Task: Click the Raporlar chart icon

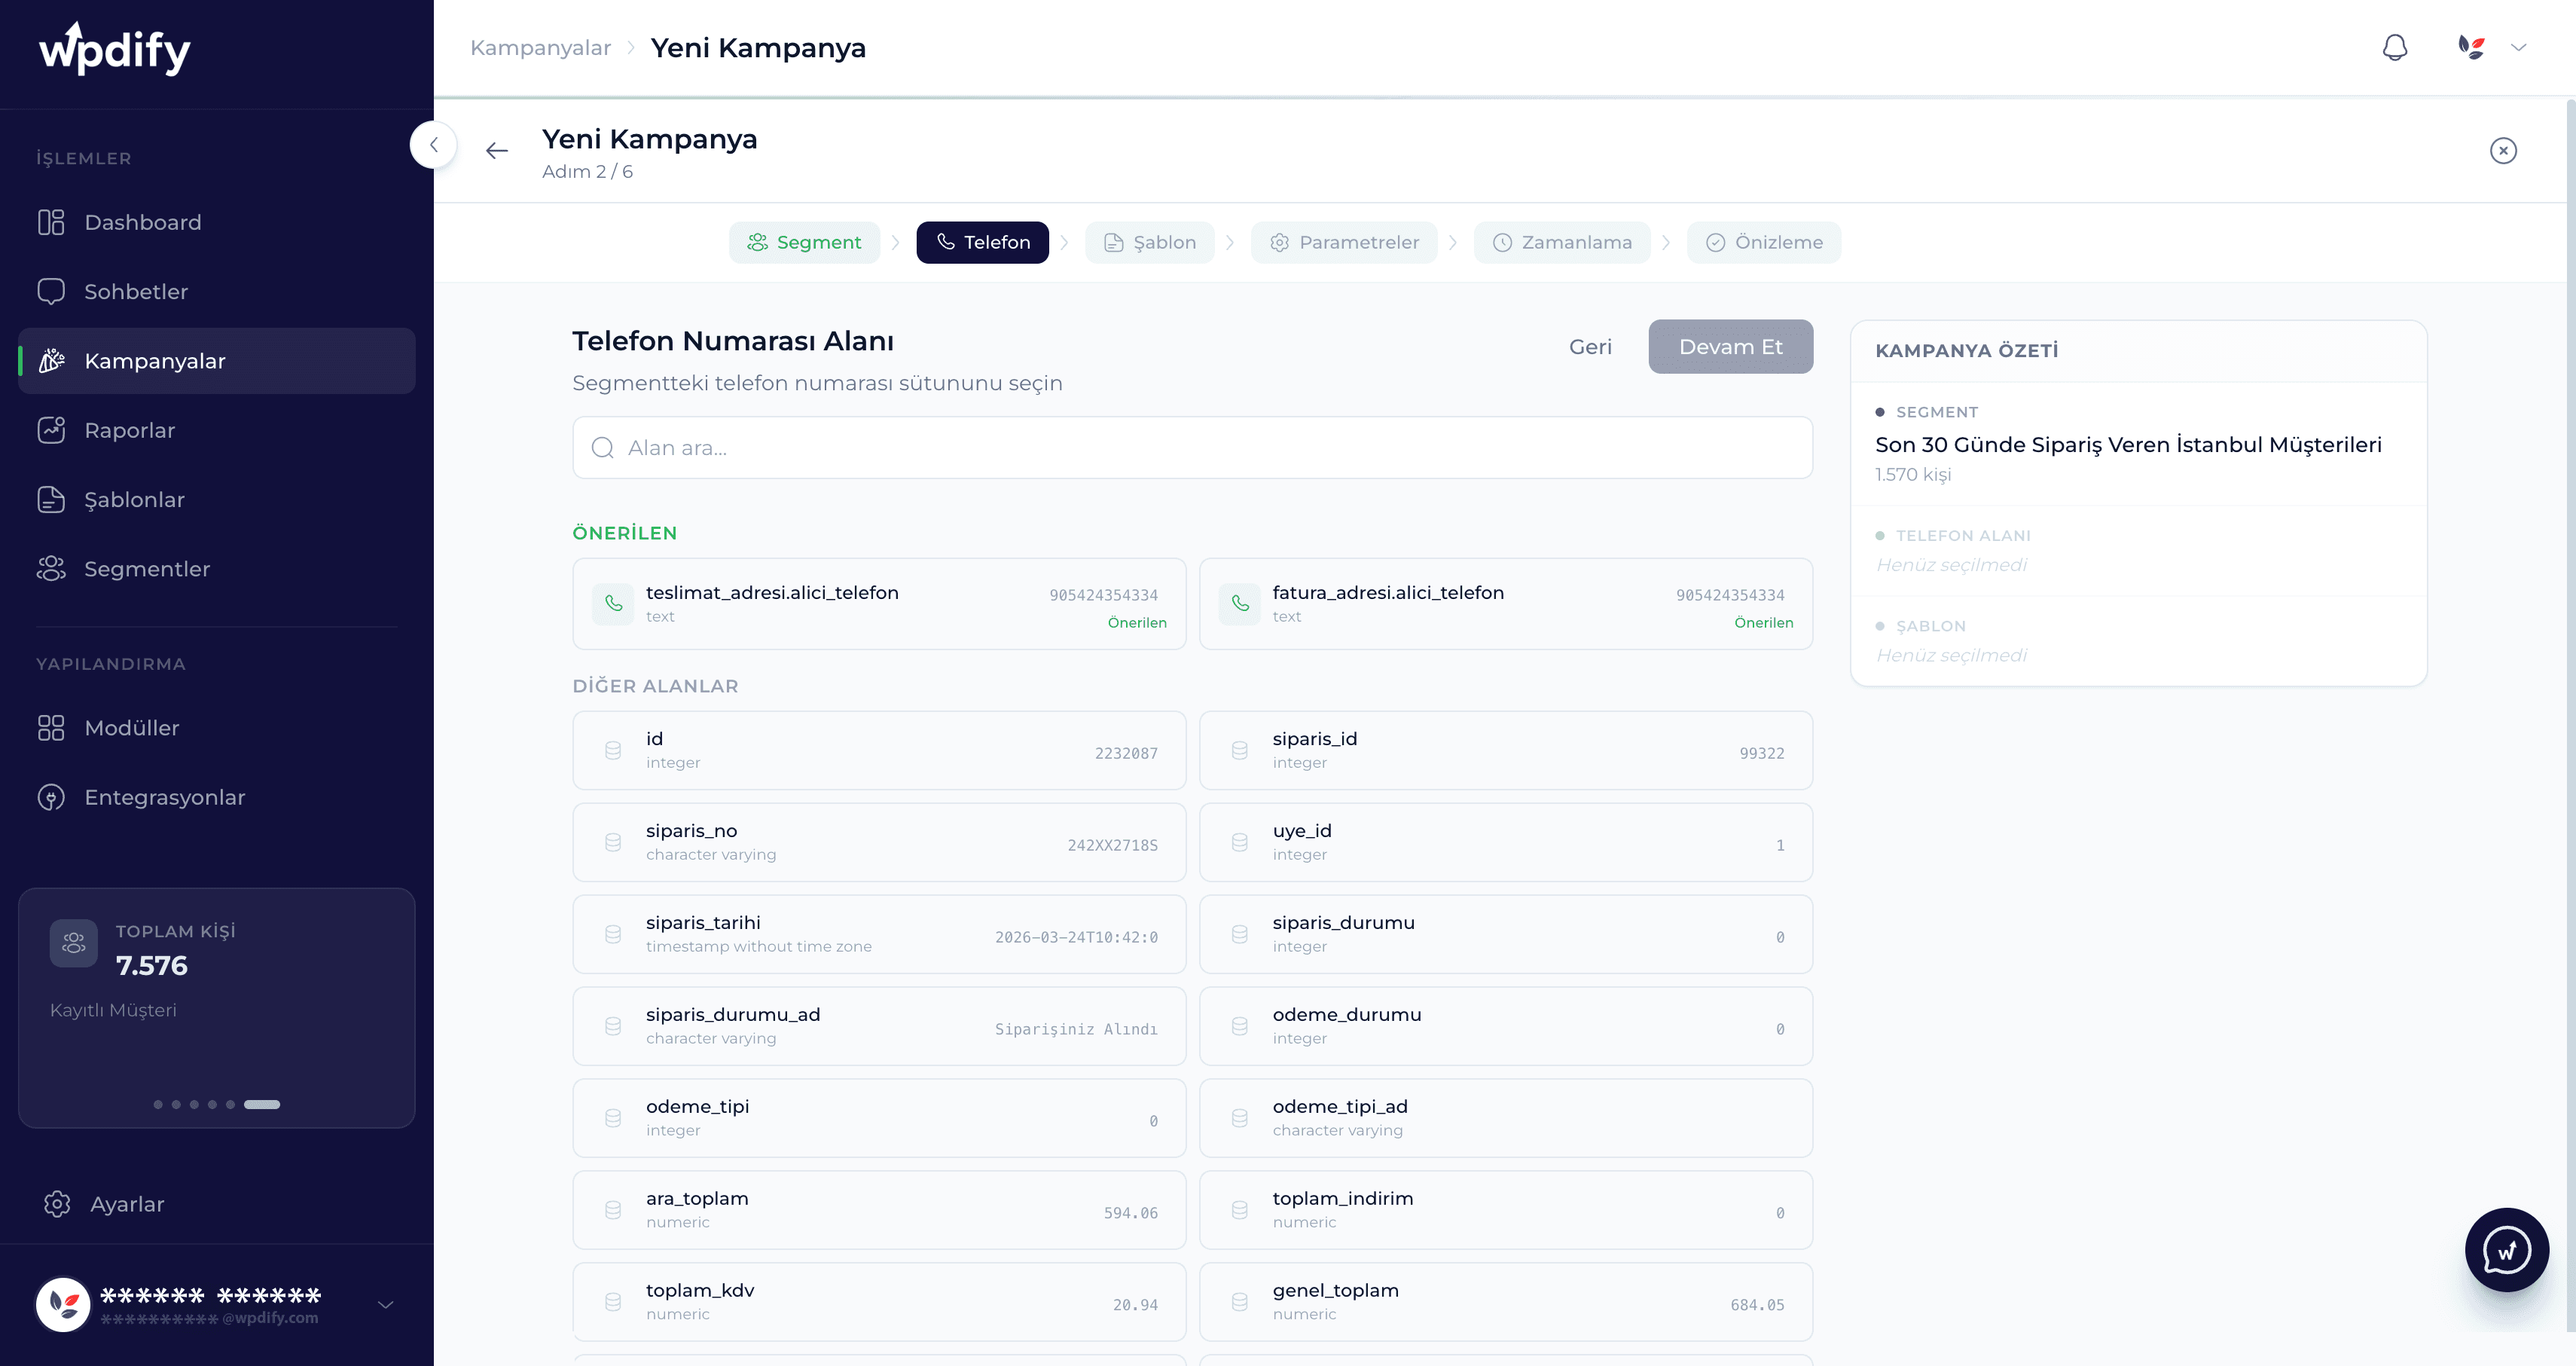Action: click(x=51, y=430)
